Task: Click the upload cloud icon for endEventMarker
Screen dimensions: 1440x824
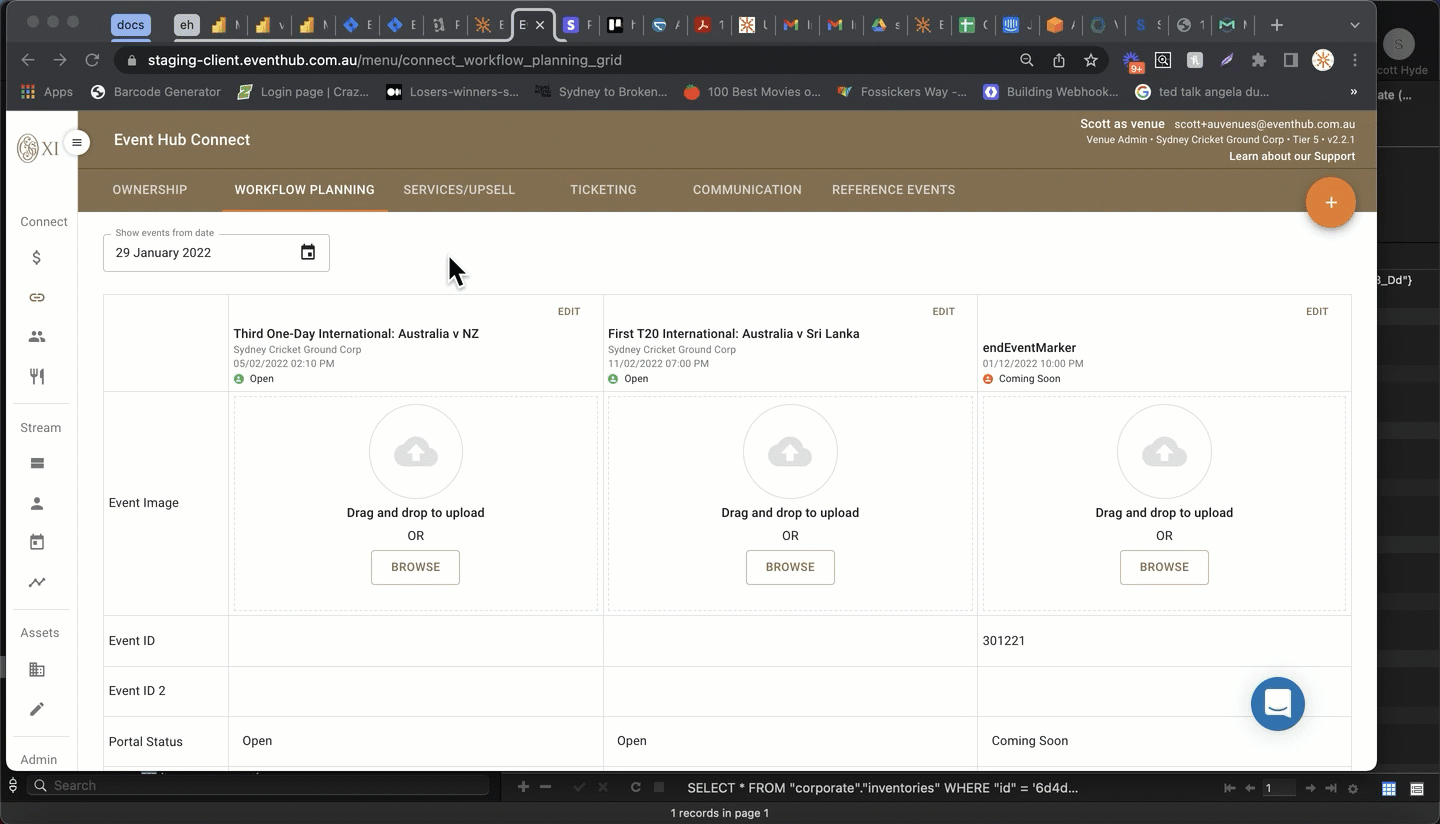Action: point(1164,452)
